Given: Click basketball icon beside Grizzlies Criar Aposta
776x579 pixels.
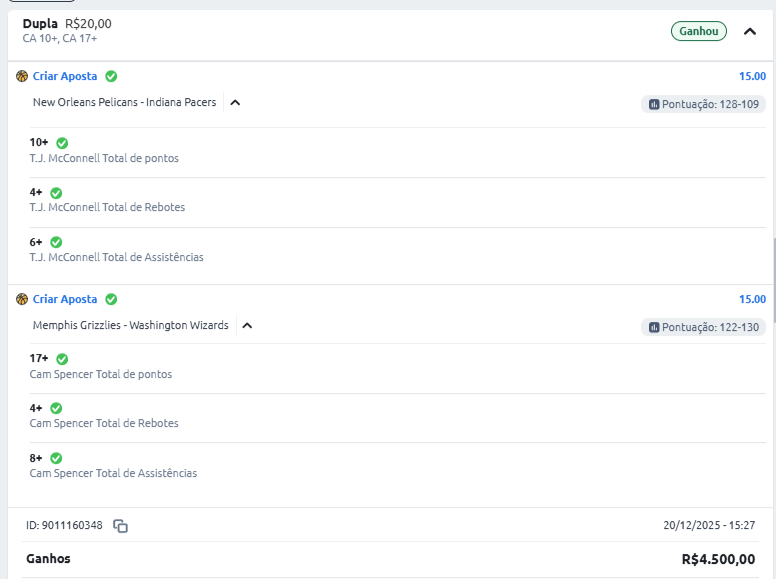Looking at the screenshot, I should [x=22, y=299].
